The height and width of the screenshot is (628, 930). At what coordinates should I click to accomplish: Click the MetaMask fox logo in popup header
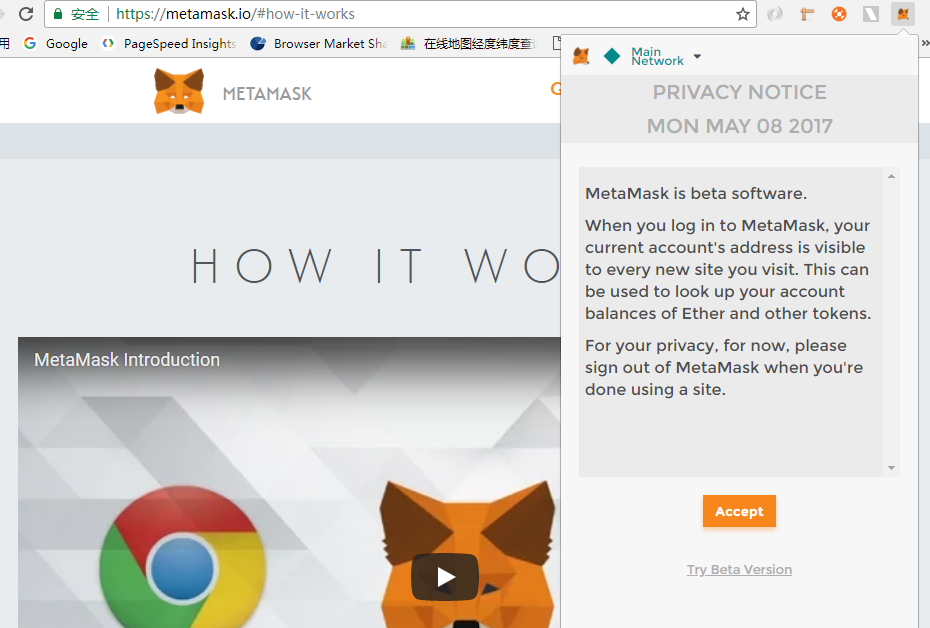point(581,57)
